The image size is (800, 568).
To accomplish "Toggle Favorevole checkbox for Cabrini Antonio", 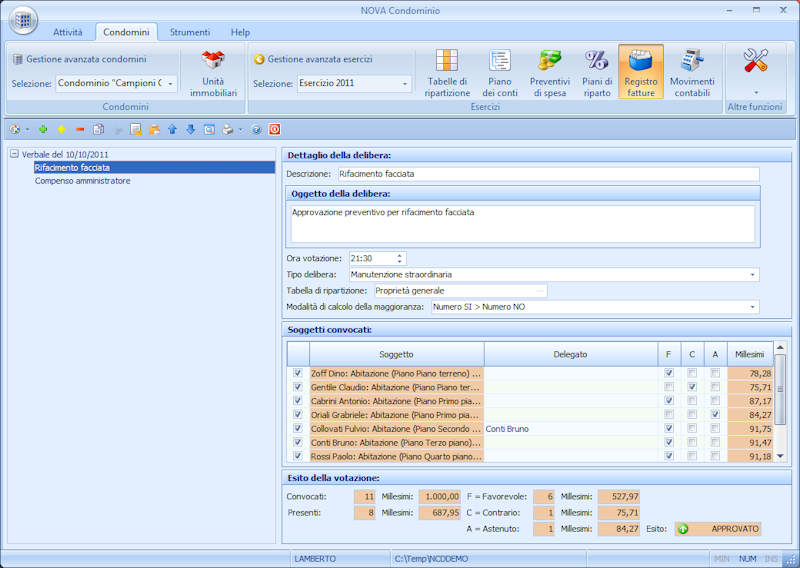I will click(669, 401).
